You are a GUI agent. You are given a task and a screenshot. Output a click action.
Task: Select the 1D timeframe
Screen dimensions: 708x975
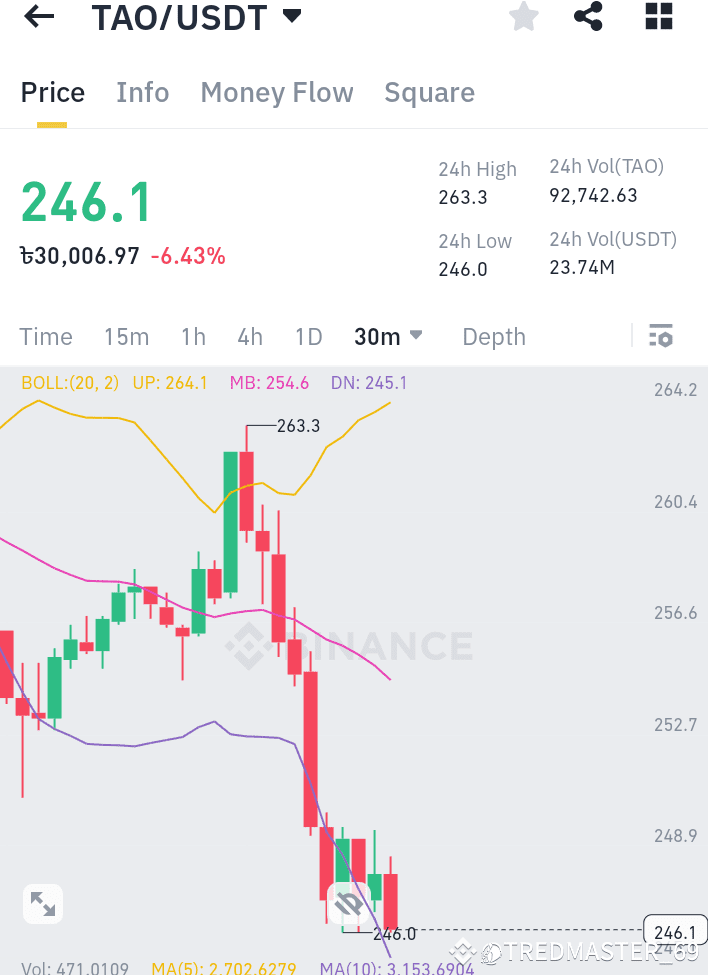309,337
